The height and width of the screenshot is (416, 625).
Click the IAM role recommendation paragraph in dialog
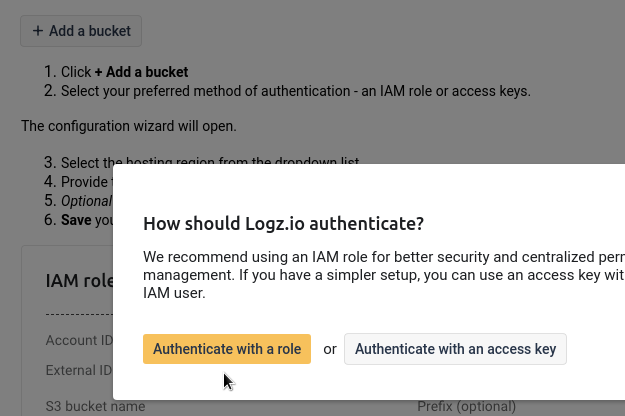(x=384, y=275)
